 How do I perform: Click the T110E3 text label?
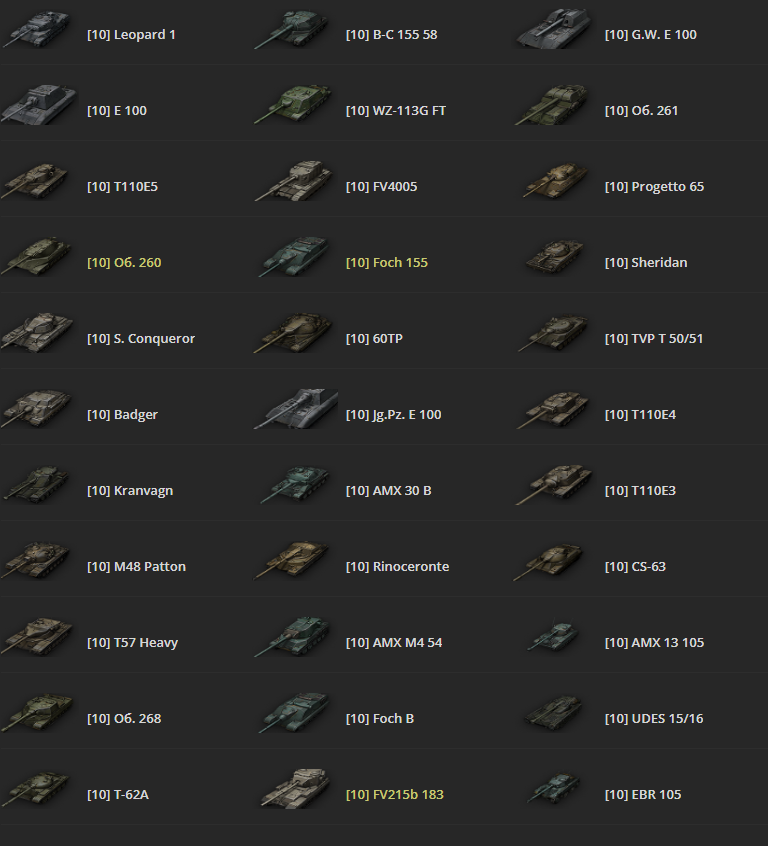640,490
